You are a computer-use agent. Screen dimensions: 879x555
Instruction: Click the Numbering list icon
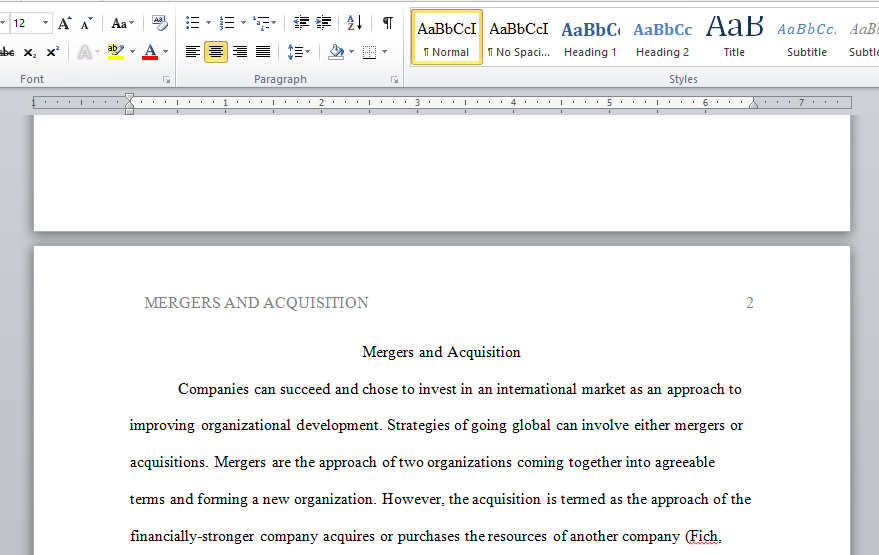[227, 23]
